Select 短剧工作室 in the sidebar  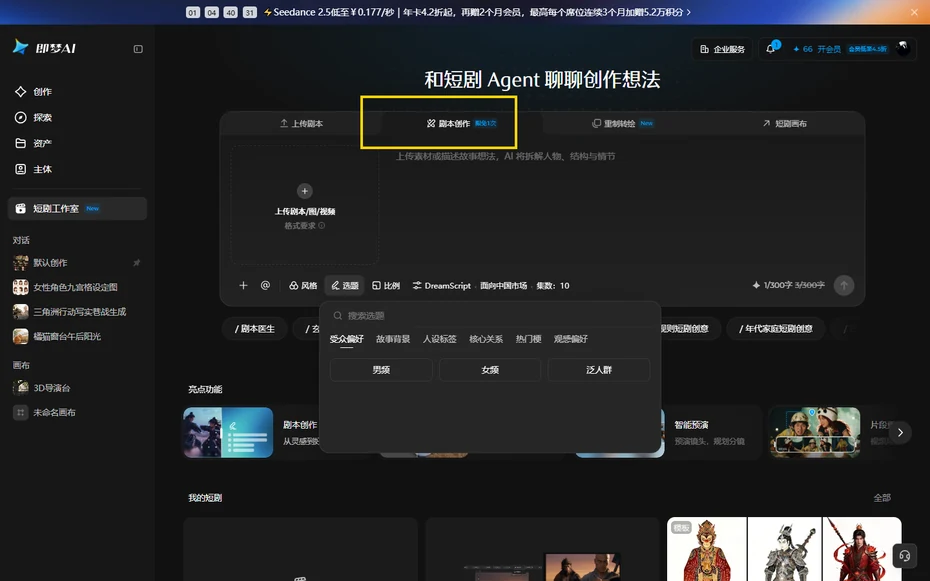[x=77, y=208]
